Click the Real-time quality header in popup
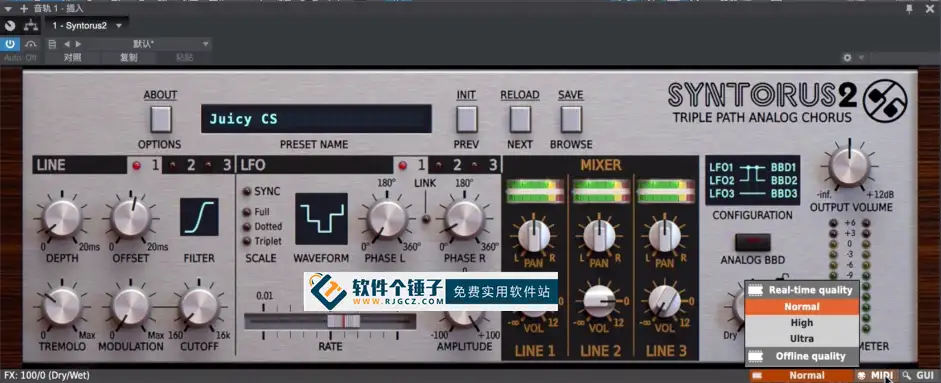This screenshot has width=941, height=383. 802,290
